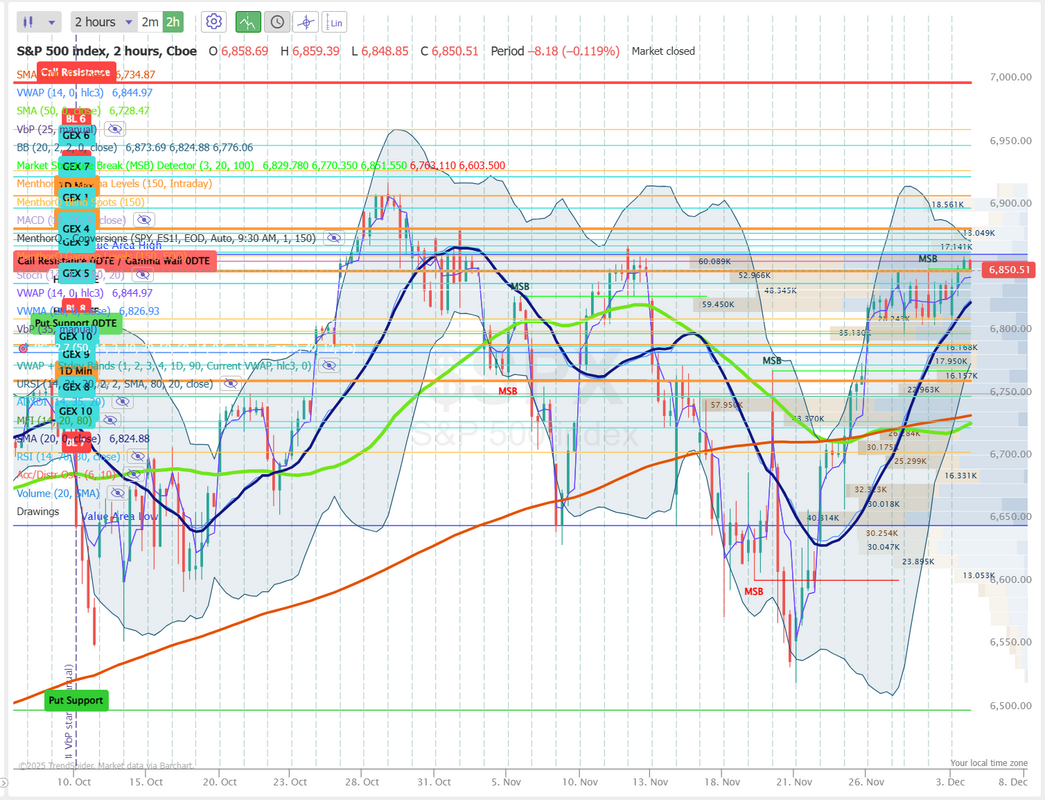Select the 2m timeframe shortcut
The height and width of the screenshot is (800, 1045).
pos(149,22)
